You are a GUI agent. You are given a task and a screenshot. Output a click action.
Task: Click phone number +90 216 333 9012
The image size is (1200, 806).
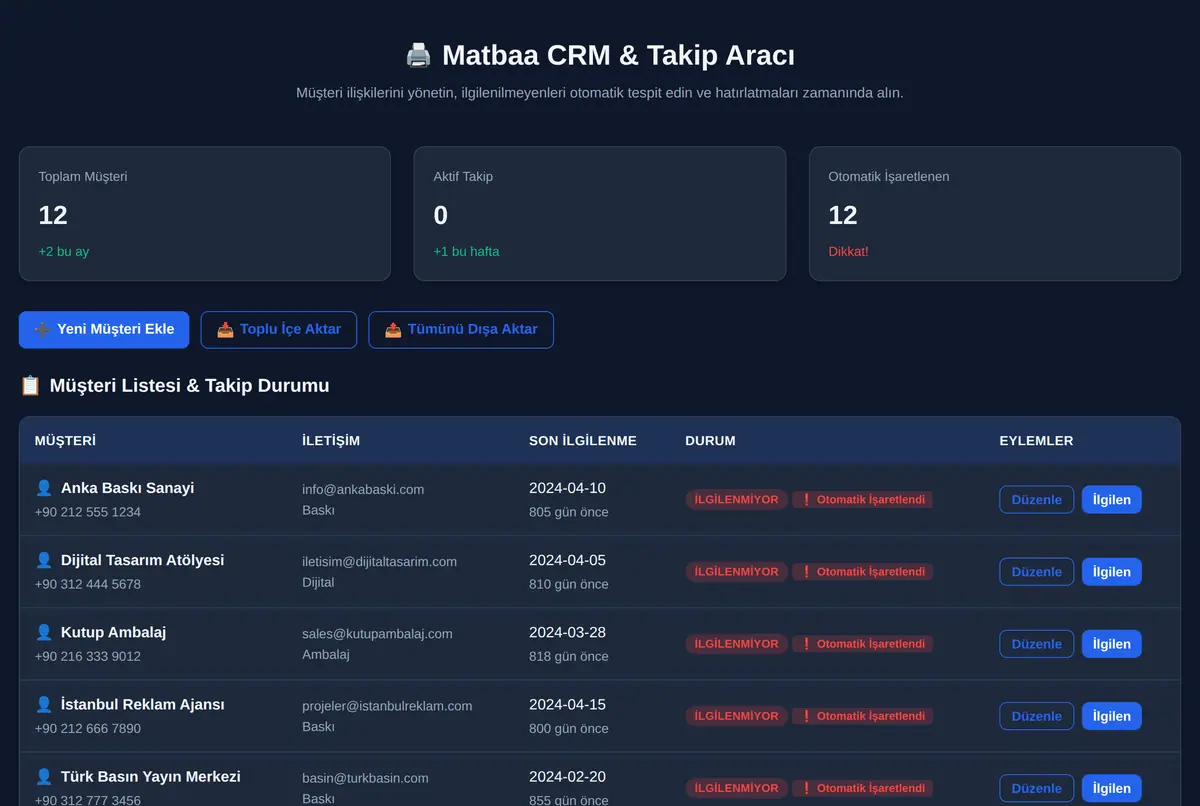coord(88,656)
